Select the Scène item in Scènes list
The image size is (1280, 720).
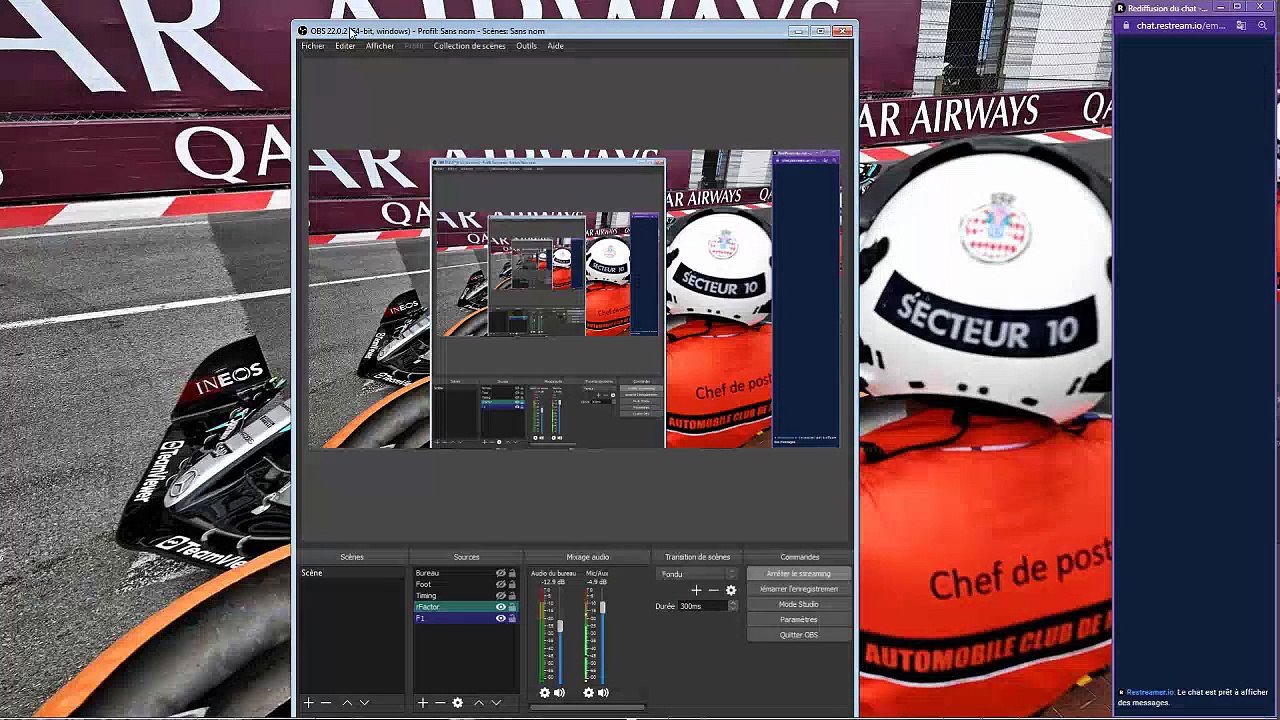coord(353,573)
